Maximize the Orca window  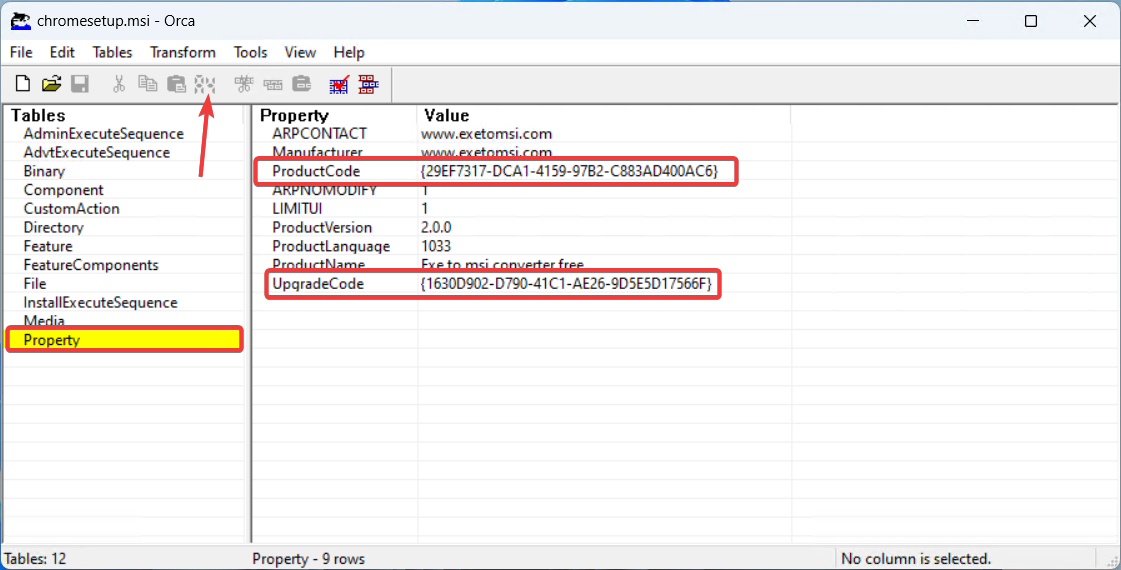click(1031, 21)
